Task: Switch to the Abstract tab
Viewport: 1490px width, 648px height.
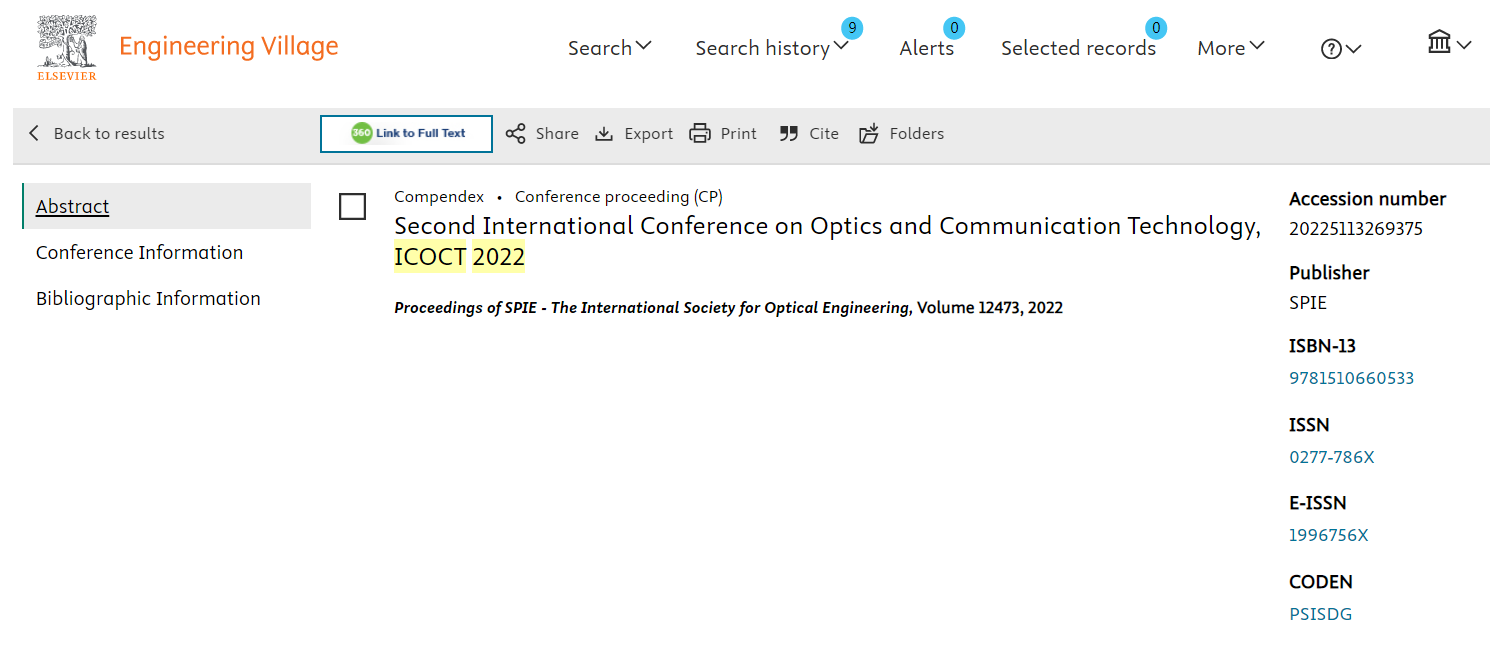Action: pos(167,206)
